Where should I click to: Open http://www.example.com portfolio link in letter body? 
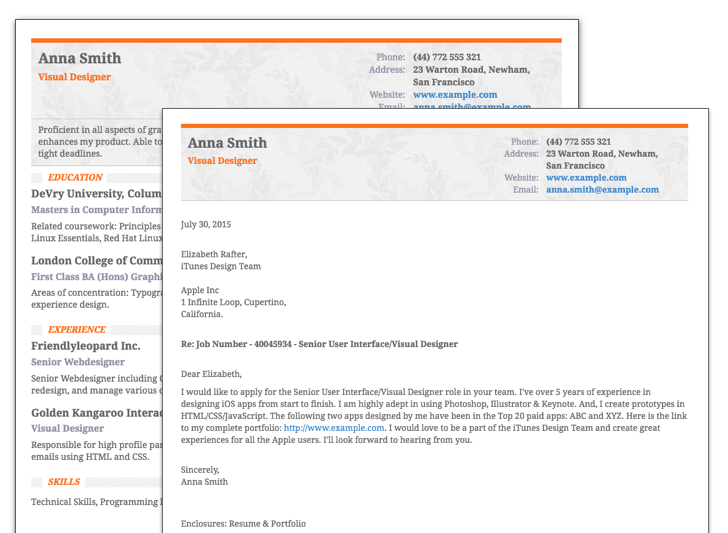click(x=334, y=428)
